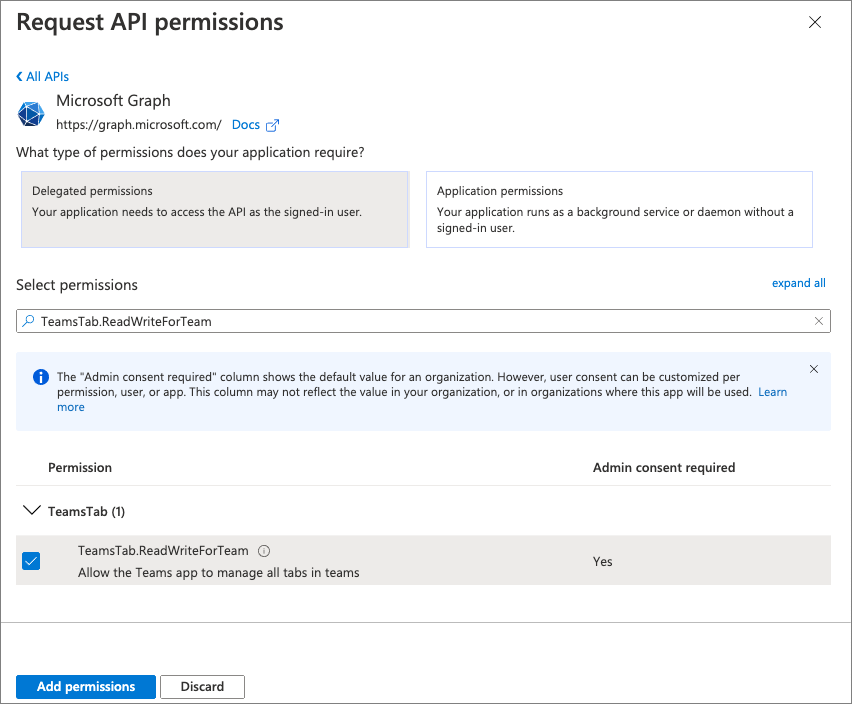Select Application permissions option
This screenshot has width=852, height=704.
(x=619, y=210)
